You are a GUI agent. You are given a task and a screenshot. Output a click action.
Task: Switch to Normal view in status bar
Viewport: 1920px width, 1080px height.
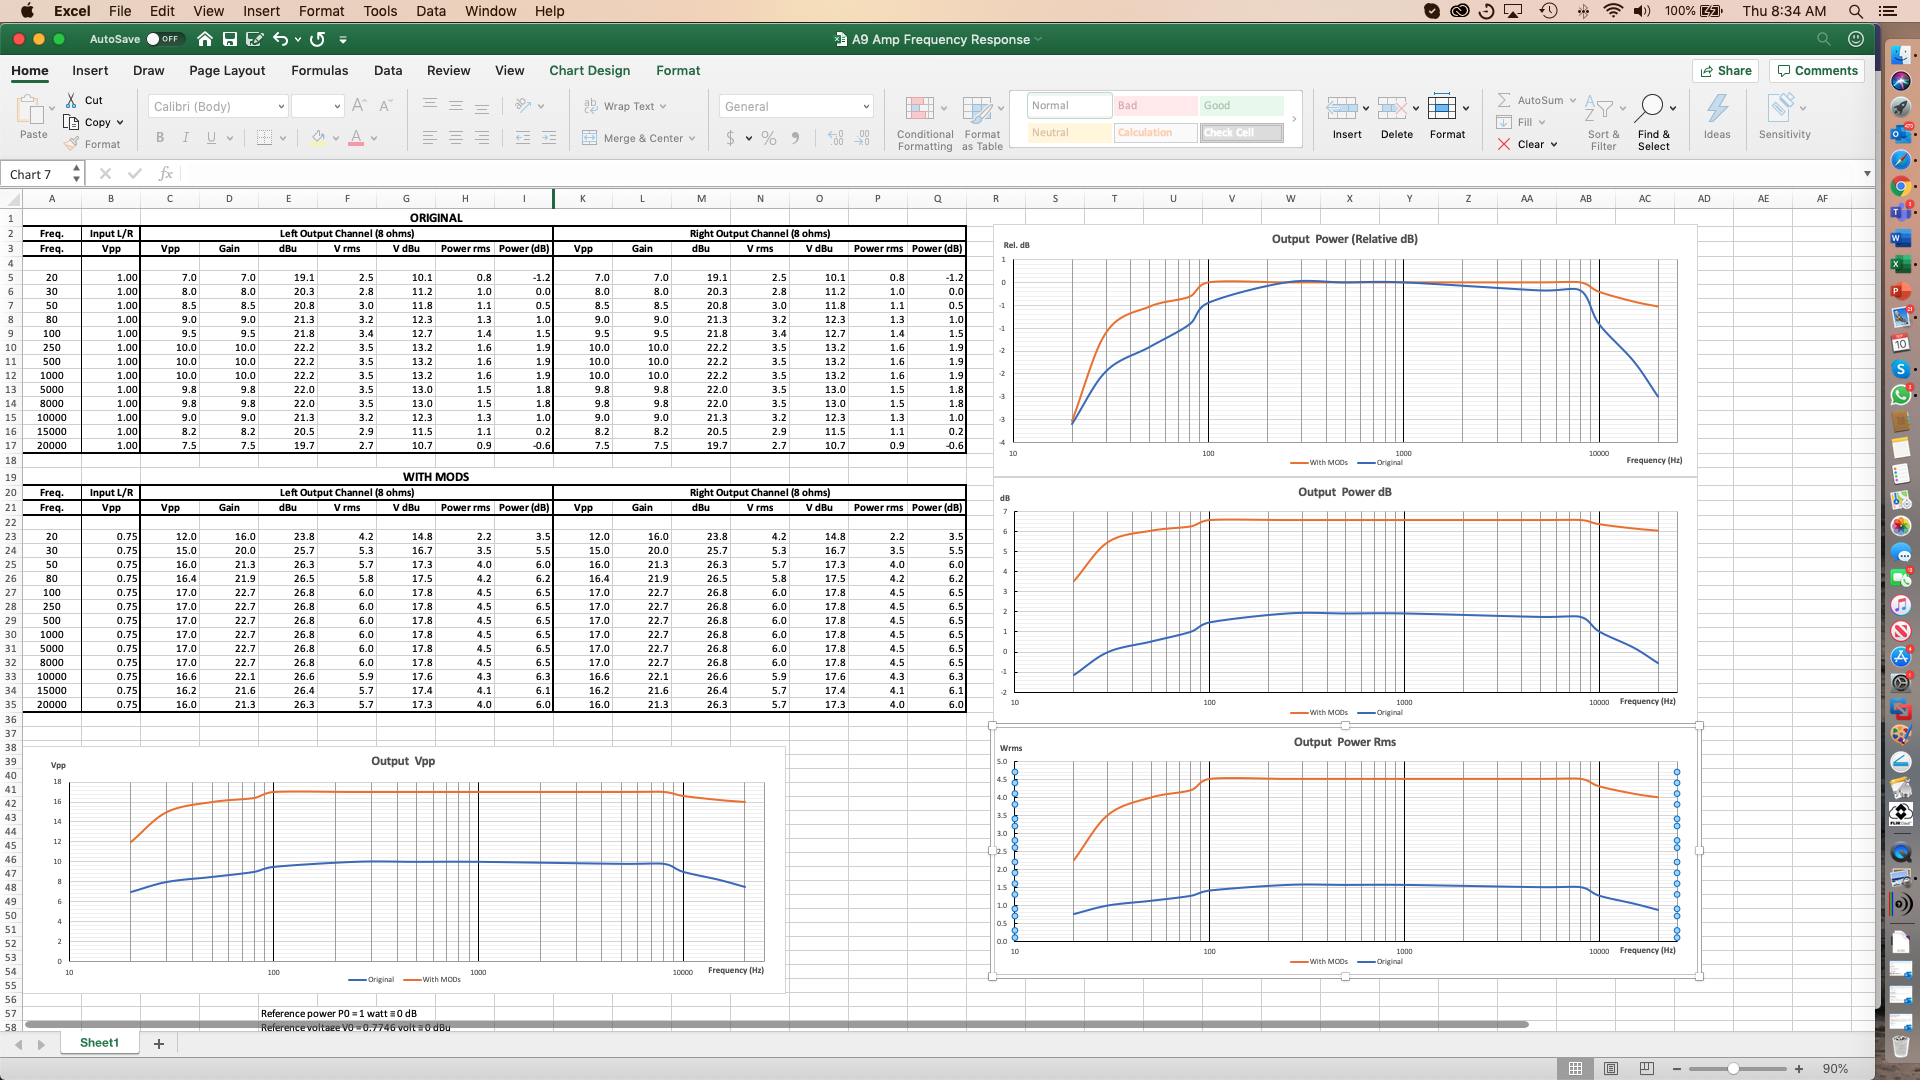click(x=1575, y=1068)
